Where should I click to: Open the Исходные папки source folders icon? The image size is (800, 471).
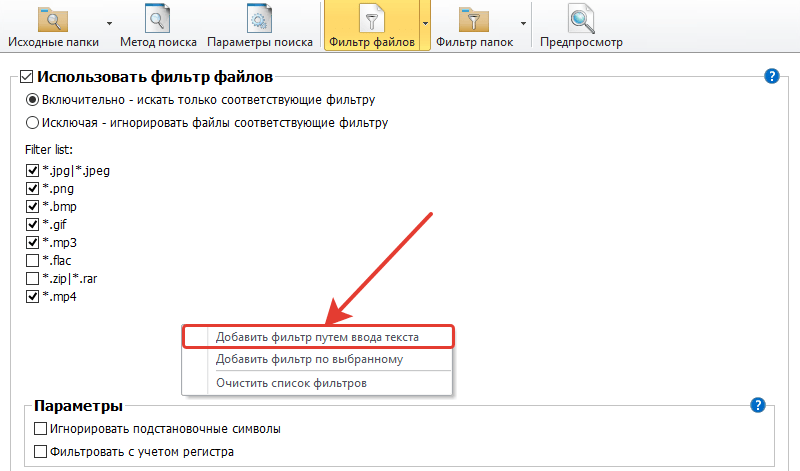point(53,19)
